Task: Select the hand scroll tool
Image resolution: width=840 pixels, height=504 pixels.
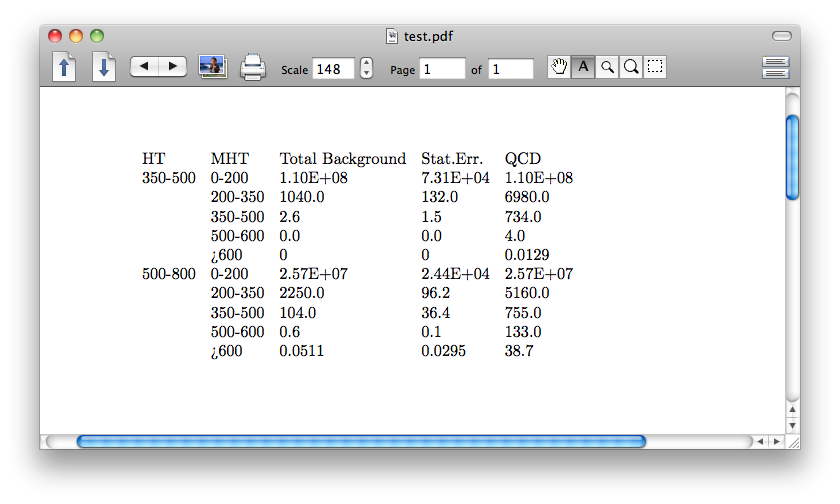Action: (x=559, y=67)
